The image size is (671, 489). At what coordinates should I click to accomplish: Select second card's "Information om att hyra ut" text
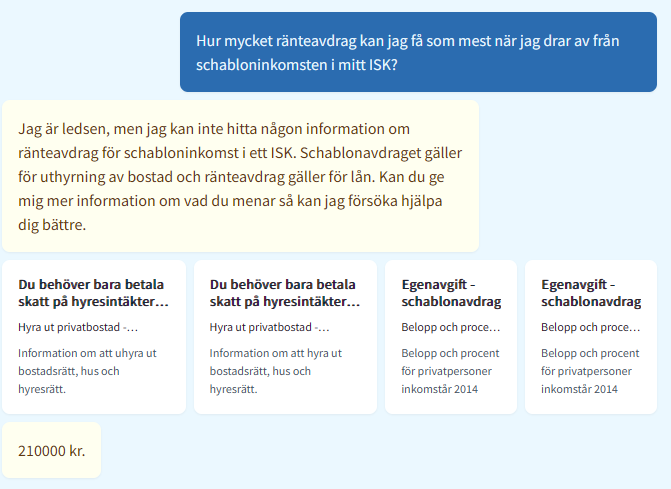pos(278,353)
